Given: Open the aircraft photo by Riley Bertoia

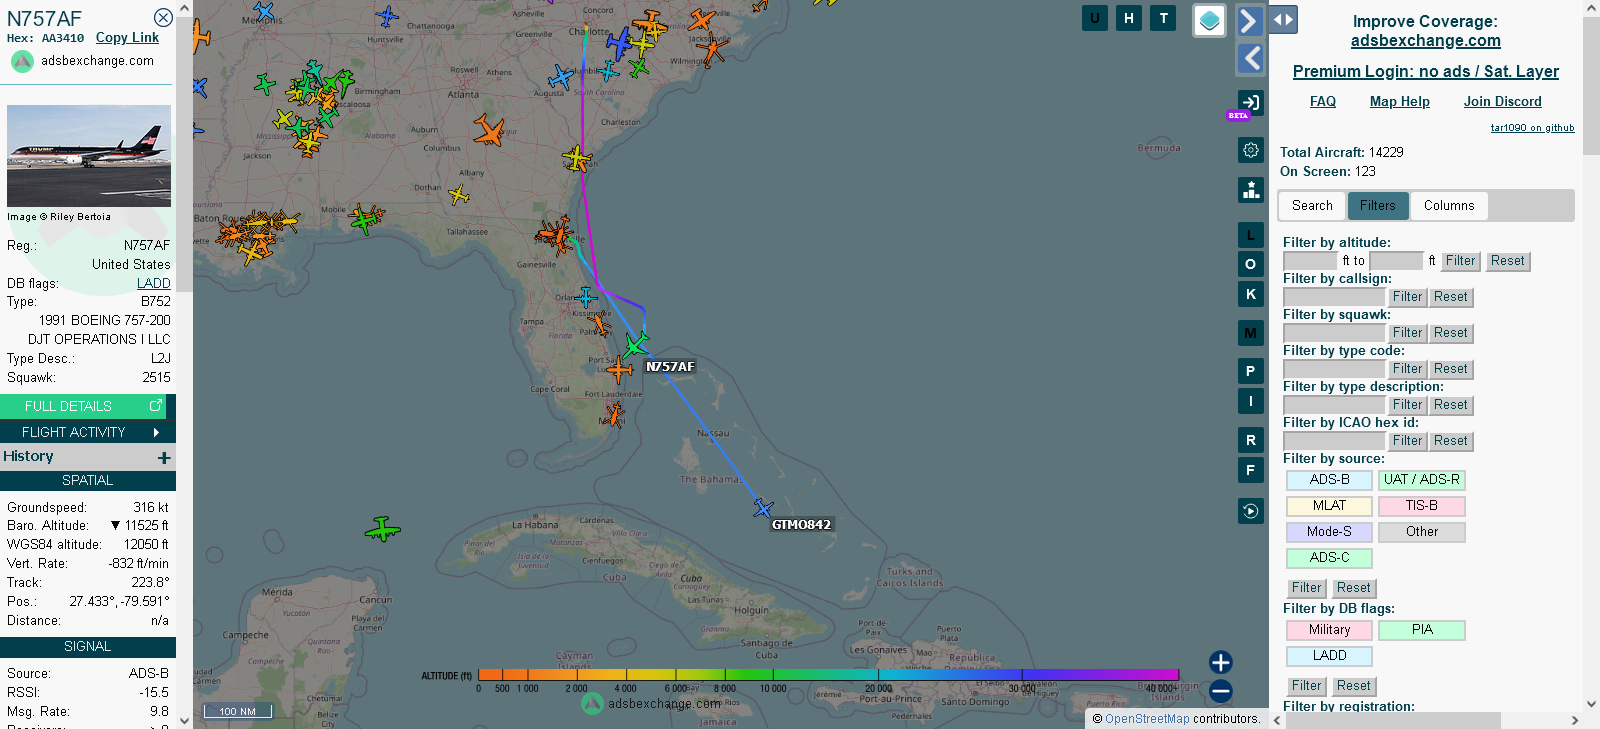Looking at the screenshot, I should 89,155.
